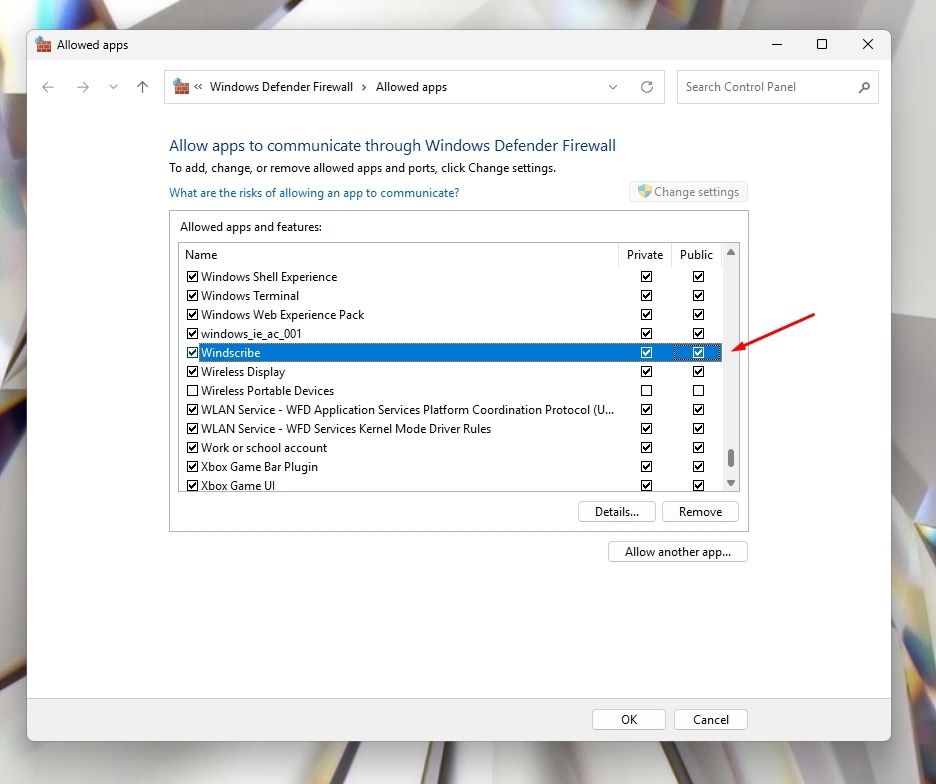Image resolution: width=936 pixels, height=784 pixels.
Task: Click the up one level arrow
Action: click(142, 87)
